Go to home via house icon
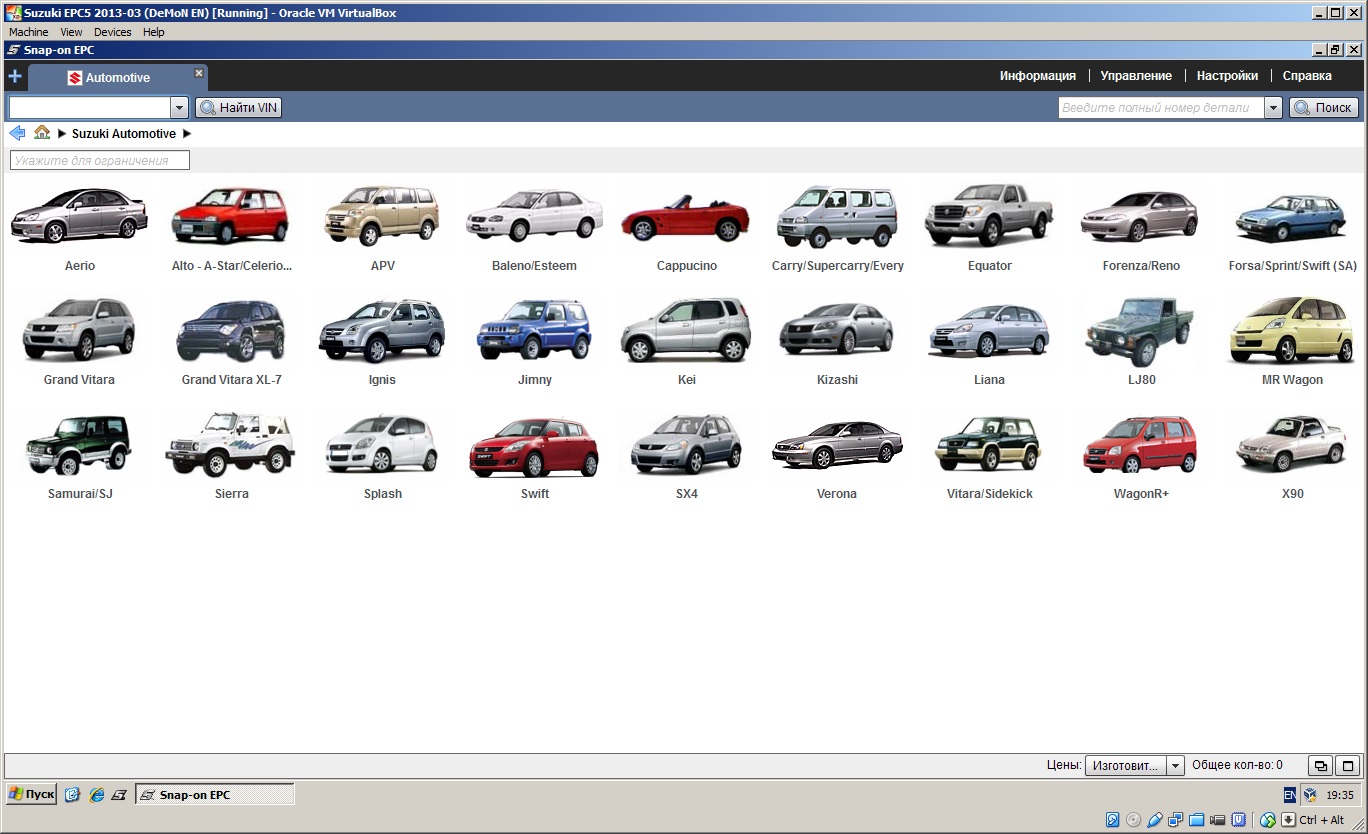 point(42,133)
